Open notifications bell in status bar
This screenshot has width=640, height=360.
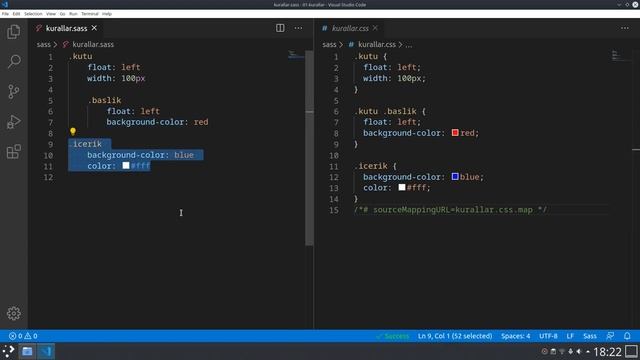coord(627,336)
